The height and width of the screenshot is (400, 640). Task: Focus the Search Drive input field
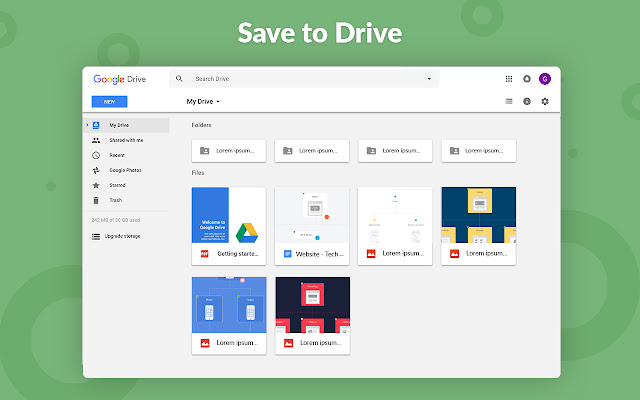tap(304, 79)
